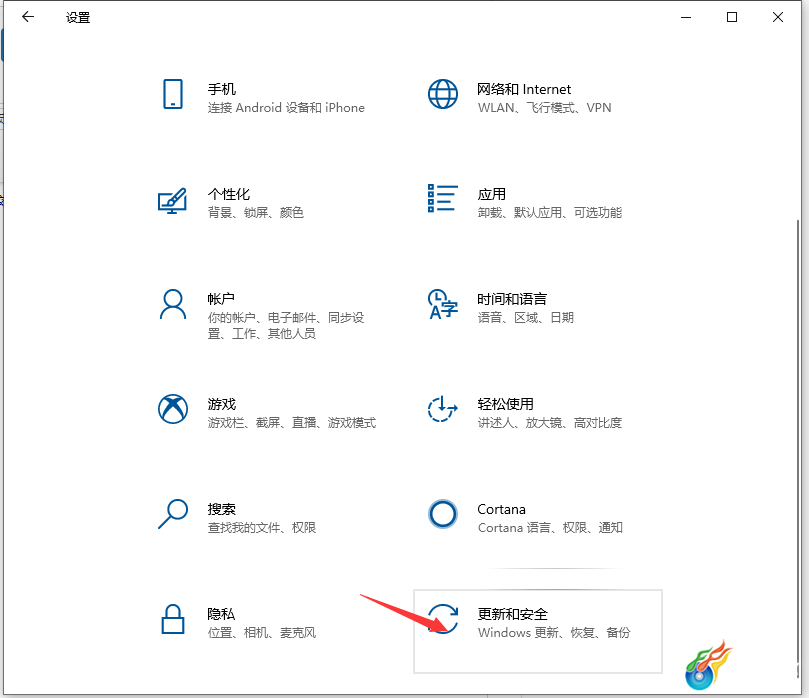Image resolution: width=809 pixels, height=698 pixels.
Task: Open the 隐私 settings title
Action: [221, 614]
